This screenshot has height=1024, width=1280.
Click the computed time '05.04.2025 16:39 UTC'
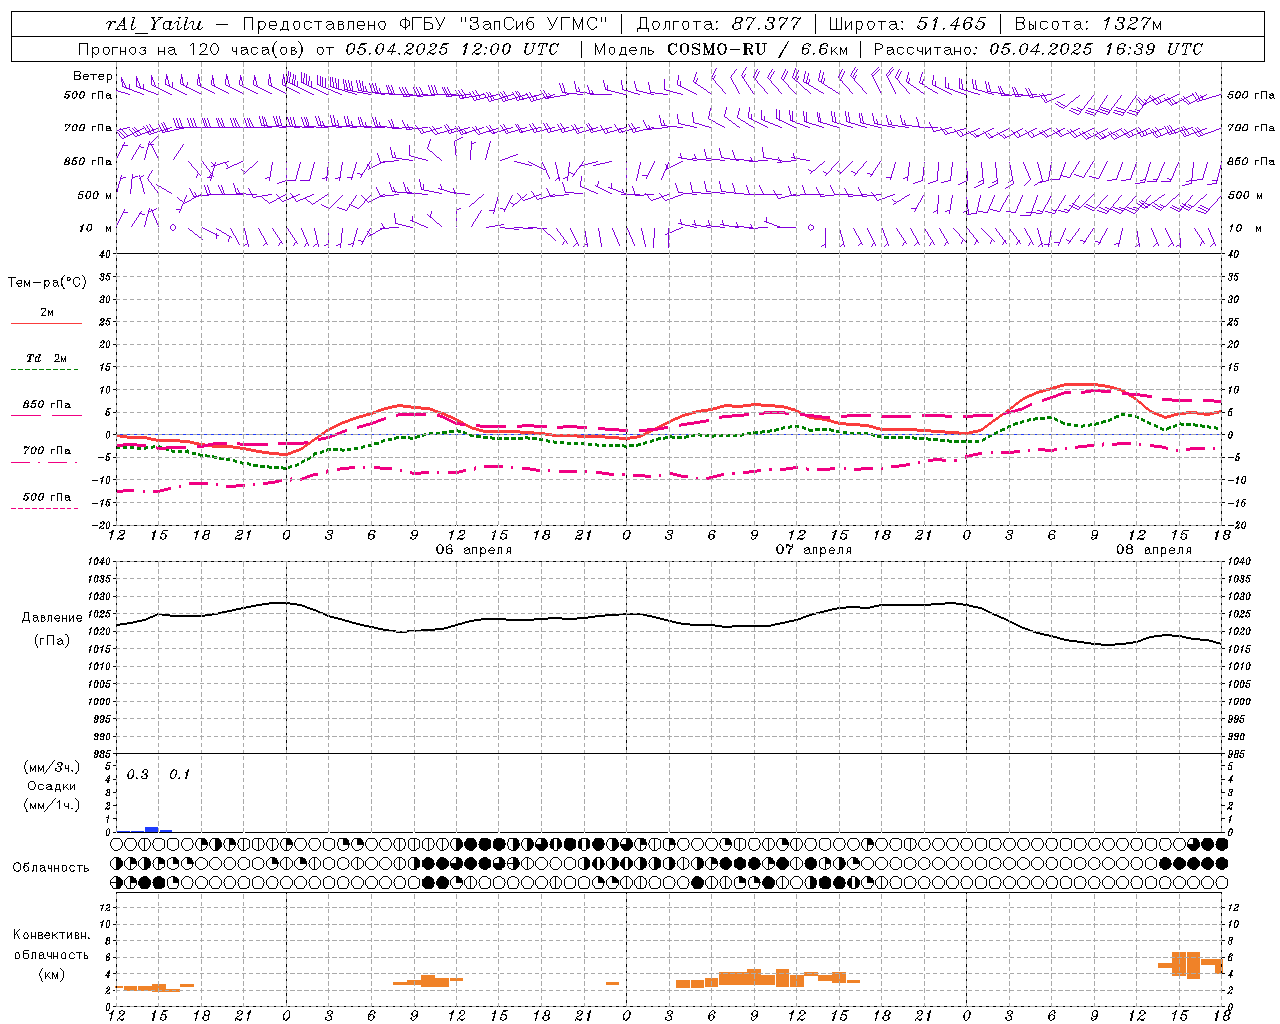tap(1096, 49)
